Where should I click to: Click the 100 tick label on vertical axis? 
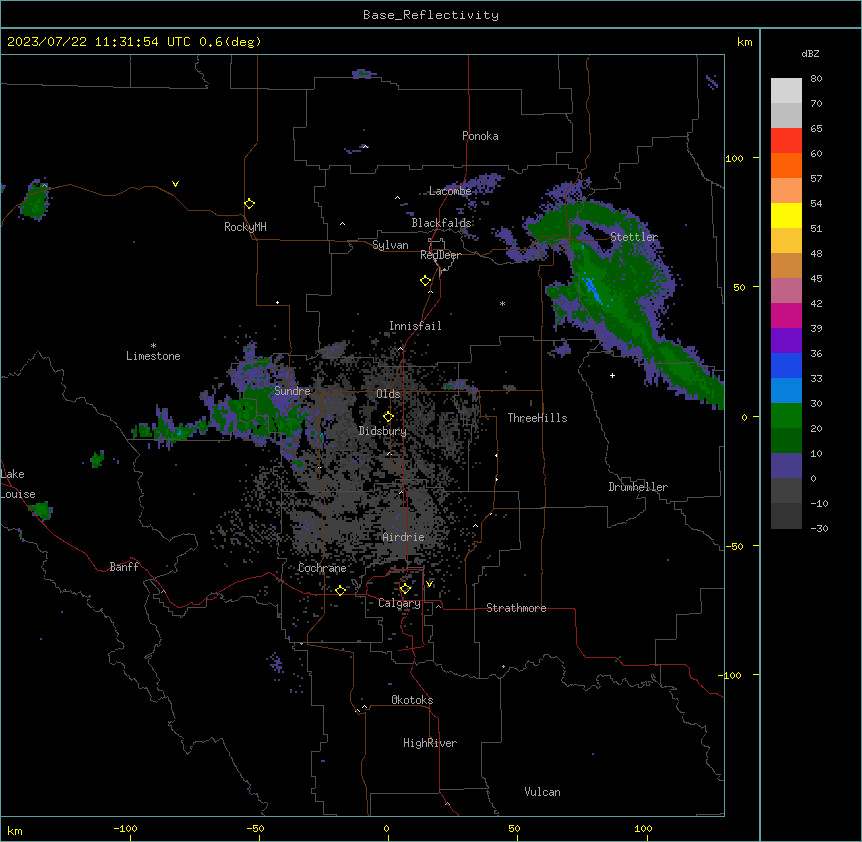pyautogui.click(x=734, y=158)
